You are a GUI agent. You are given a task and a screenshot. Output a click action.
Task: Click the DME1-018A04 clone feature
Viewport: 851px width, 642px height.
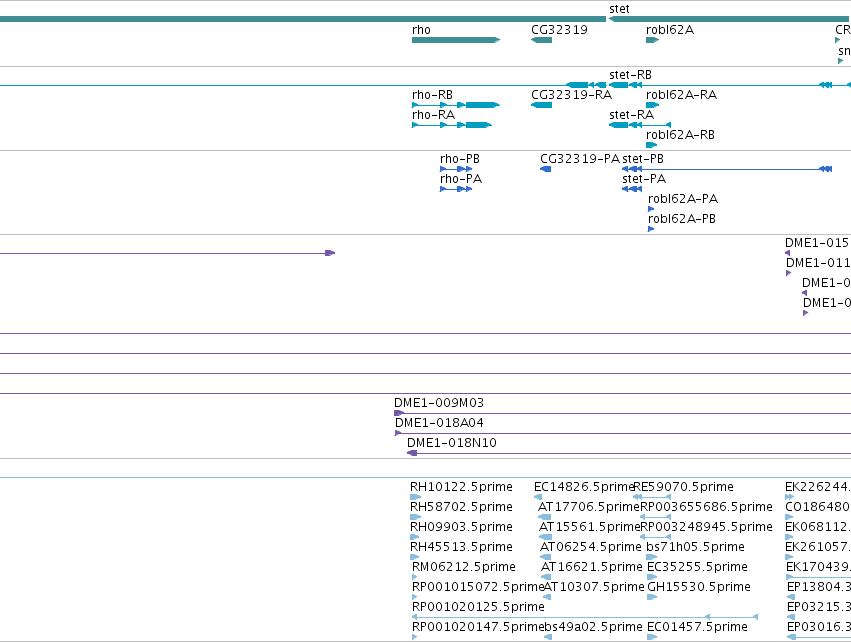coord(623,433)
